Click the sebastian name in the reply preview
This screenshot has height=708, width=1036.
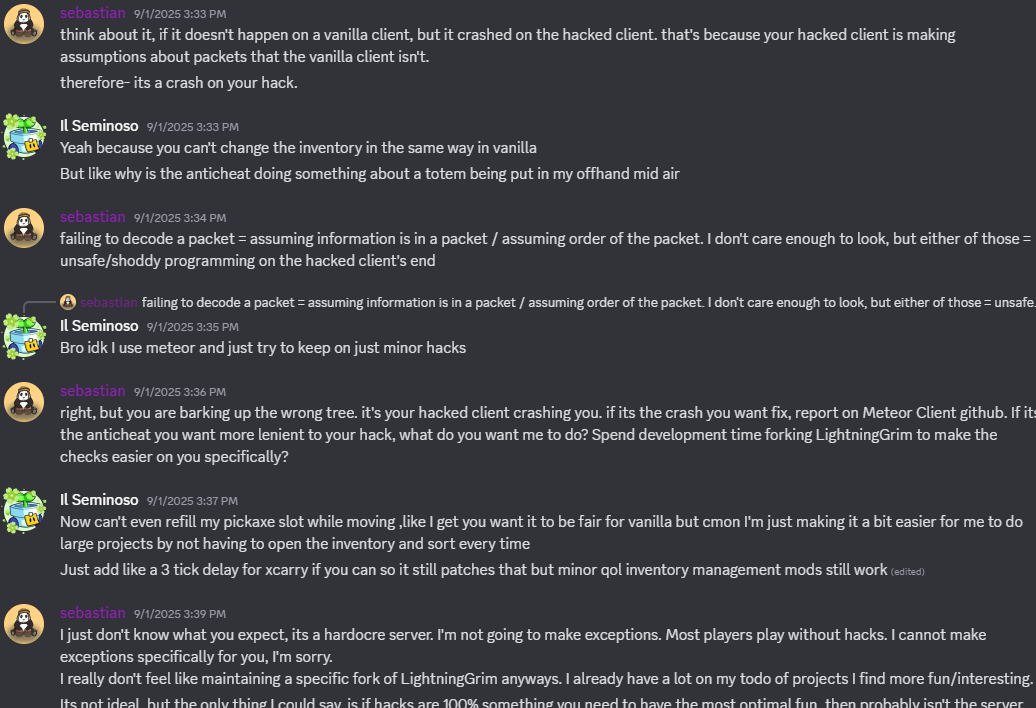click(x=108, y=302)
